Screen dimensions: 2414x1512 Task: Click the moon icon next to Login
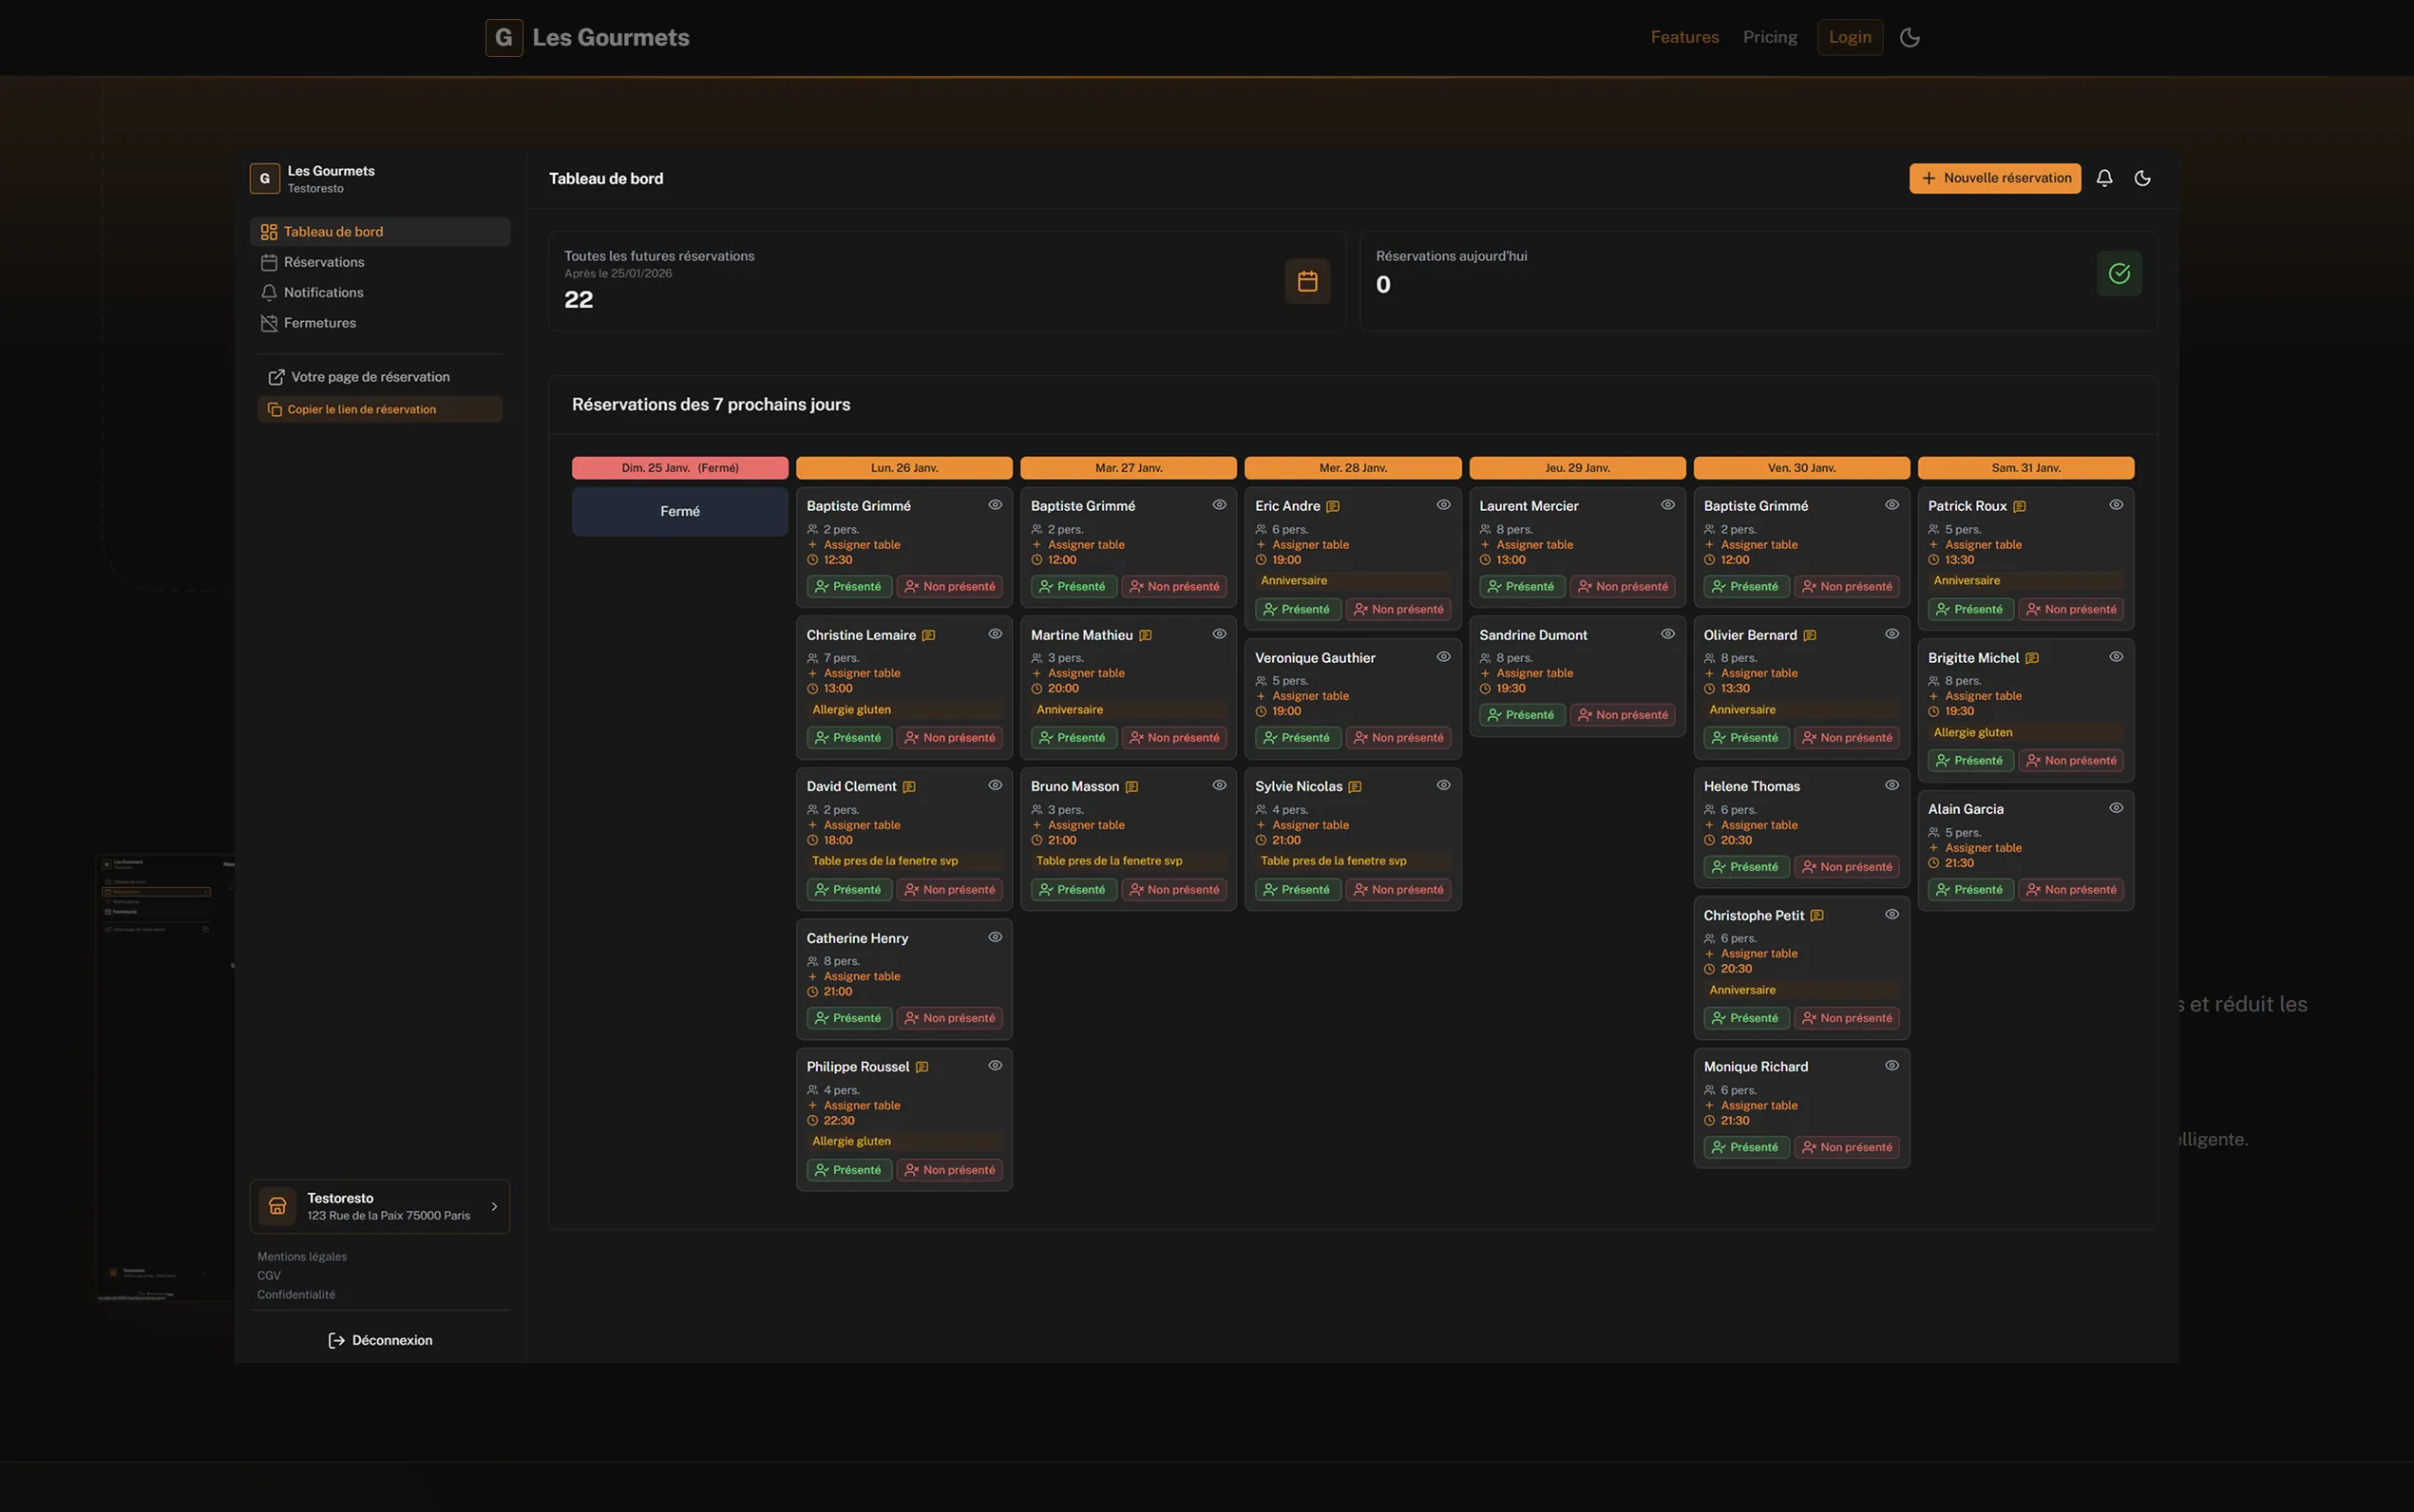[1909, 37]
